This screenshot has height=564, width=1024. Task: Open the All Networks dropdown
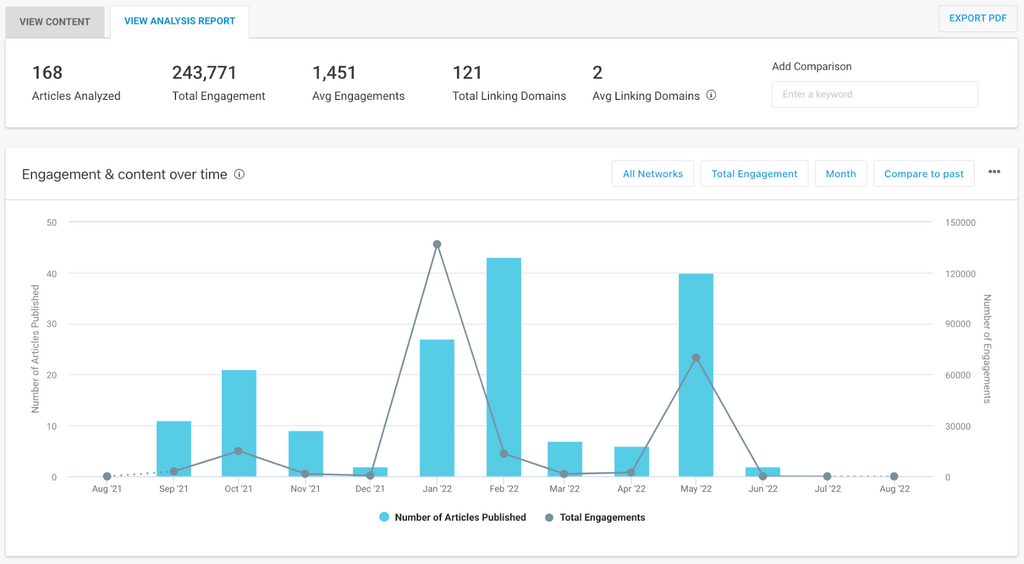[652, 174]
